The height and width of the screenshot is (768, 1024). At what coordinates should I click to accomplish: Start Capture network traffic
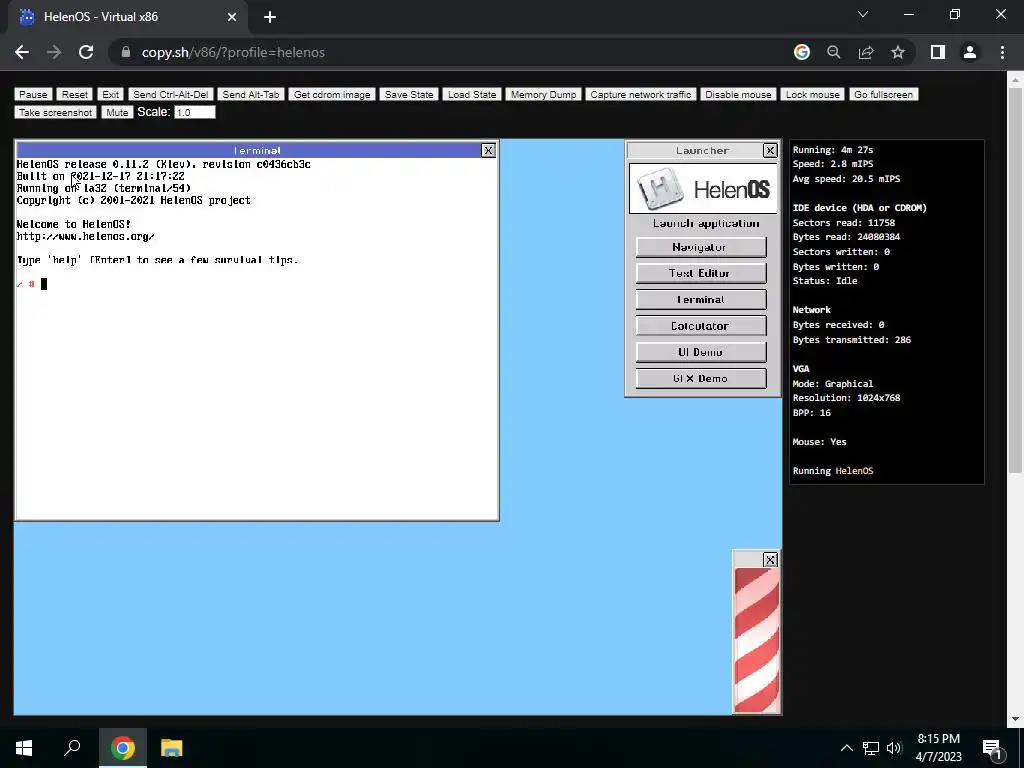[x=641, y=95]
